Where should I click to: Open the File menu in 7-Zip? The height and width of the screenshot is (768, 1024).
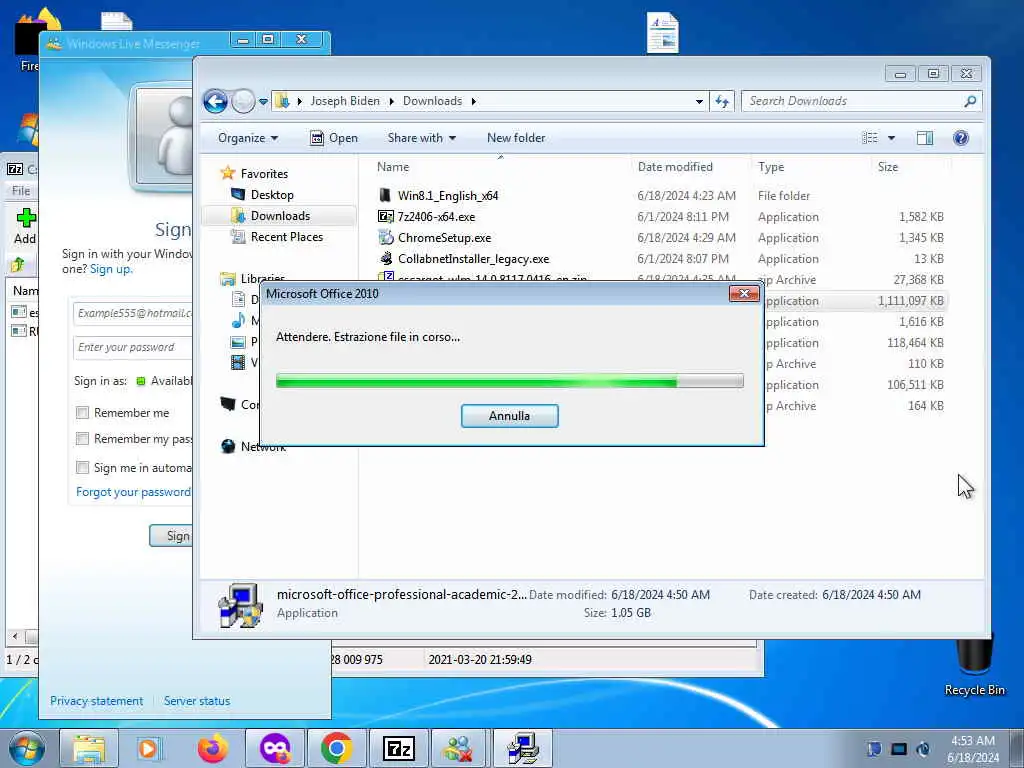21,191
